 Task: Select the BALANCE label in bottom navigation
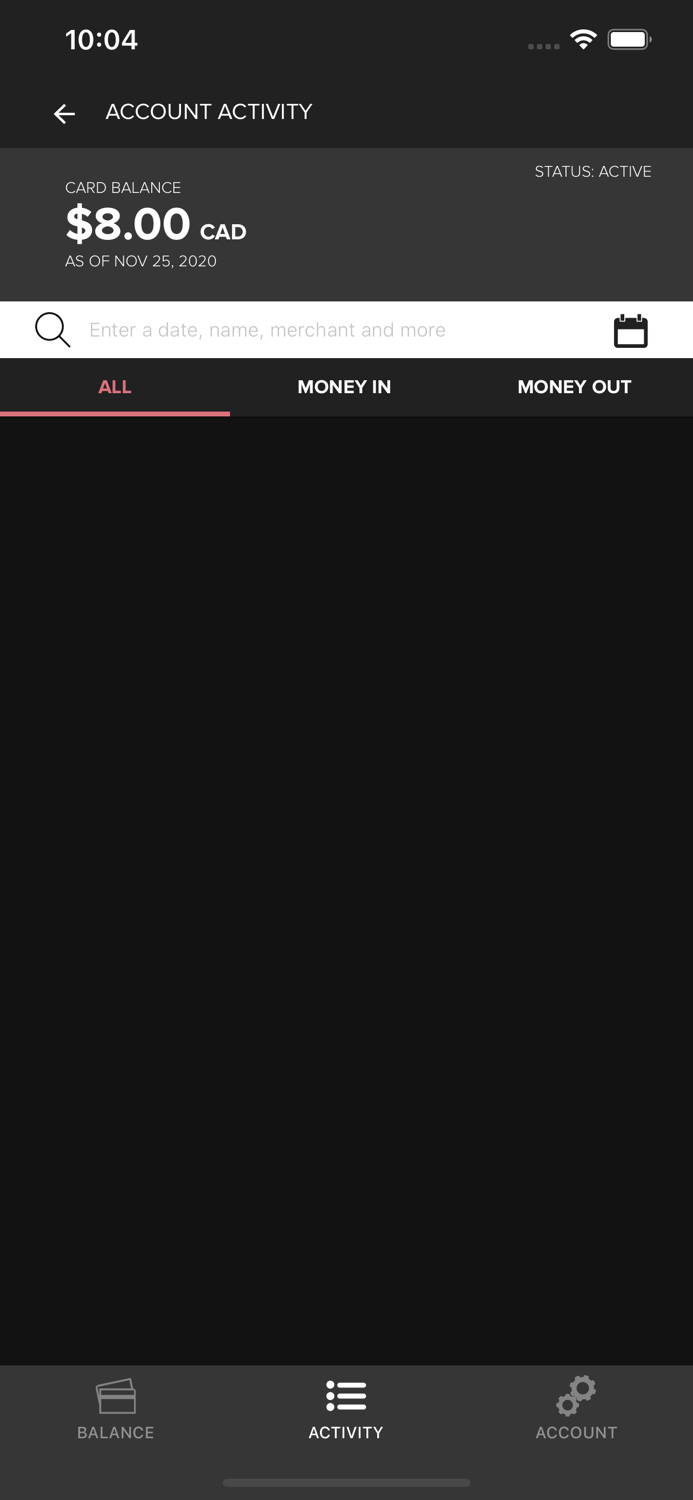pyautogui.click(x=116, y=1433)
